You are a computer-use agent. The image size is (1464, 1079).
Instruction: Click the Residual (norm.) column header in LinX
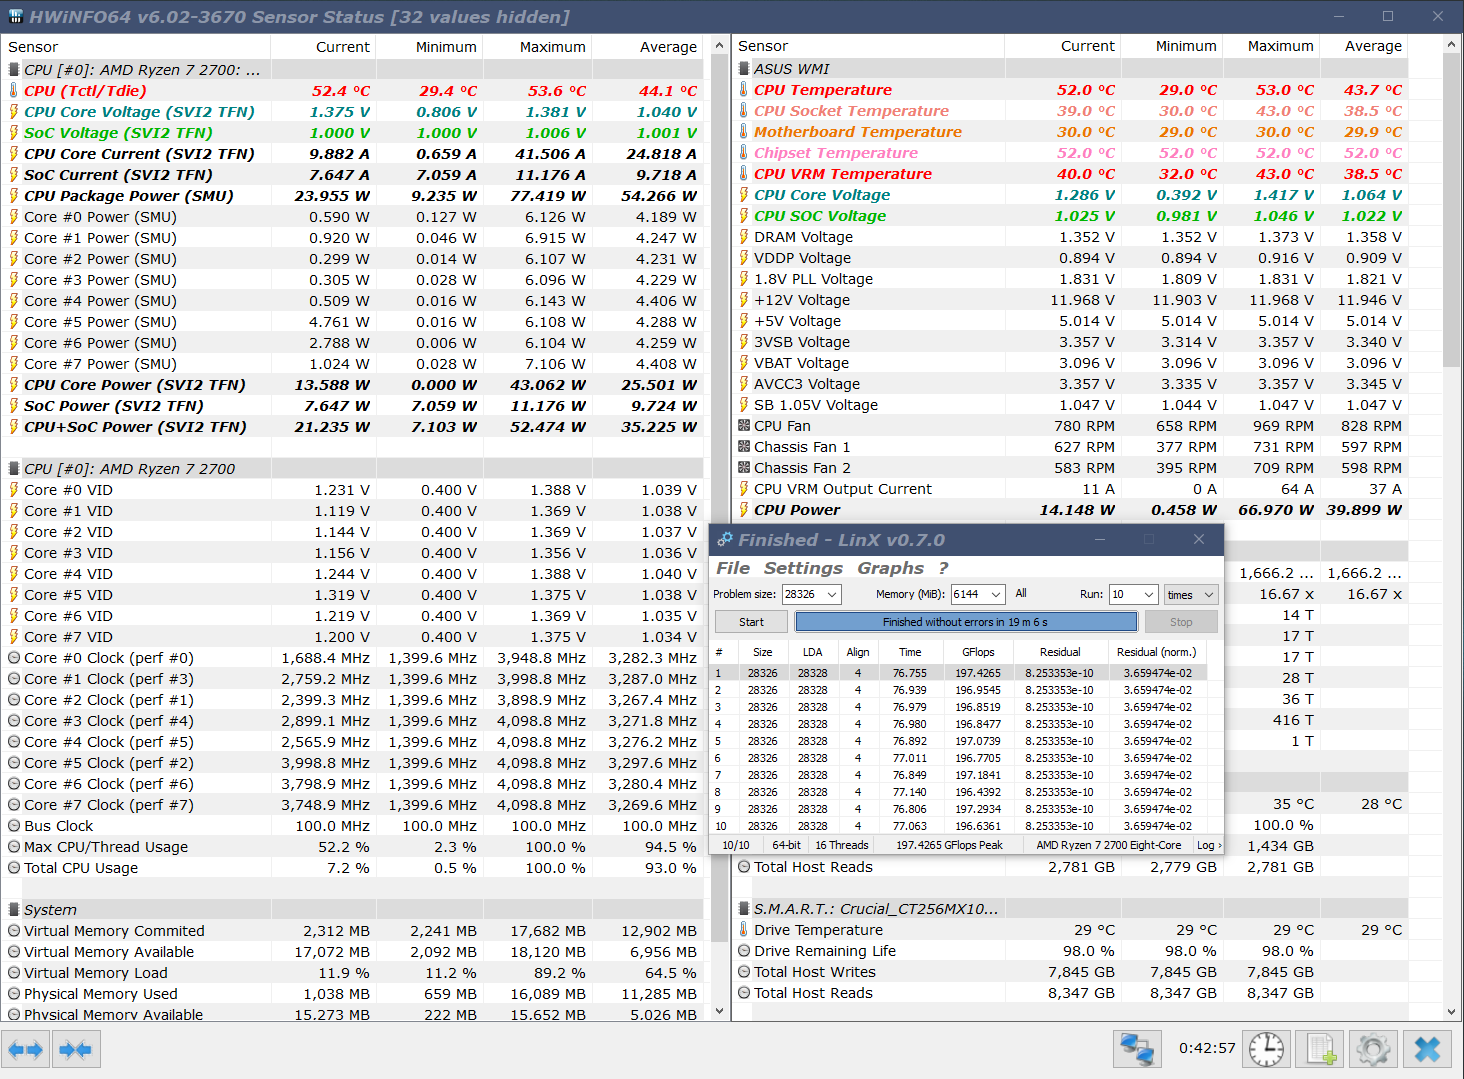1156,652
